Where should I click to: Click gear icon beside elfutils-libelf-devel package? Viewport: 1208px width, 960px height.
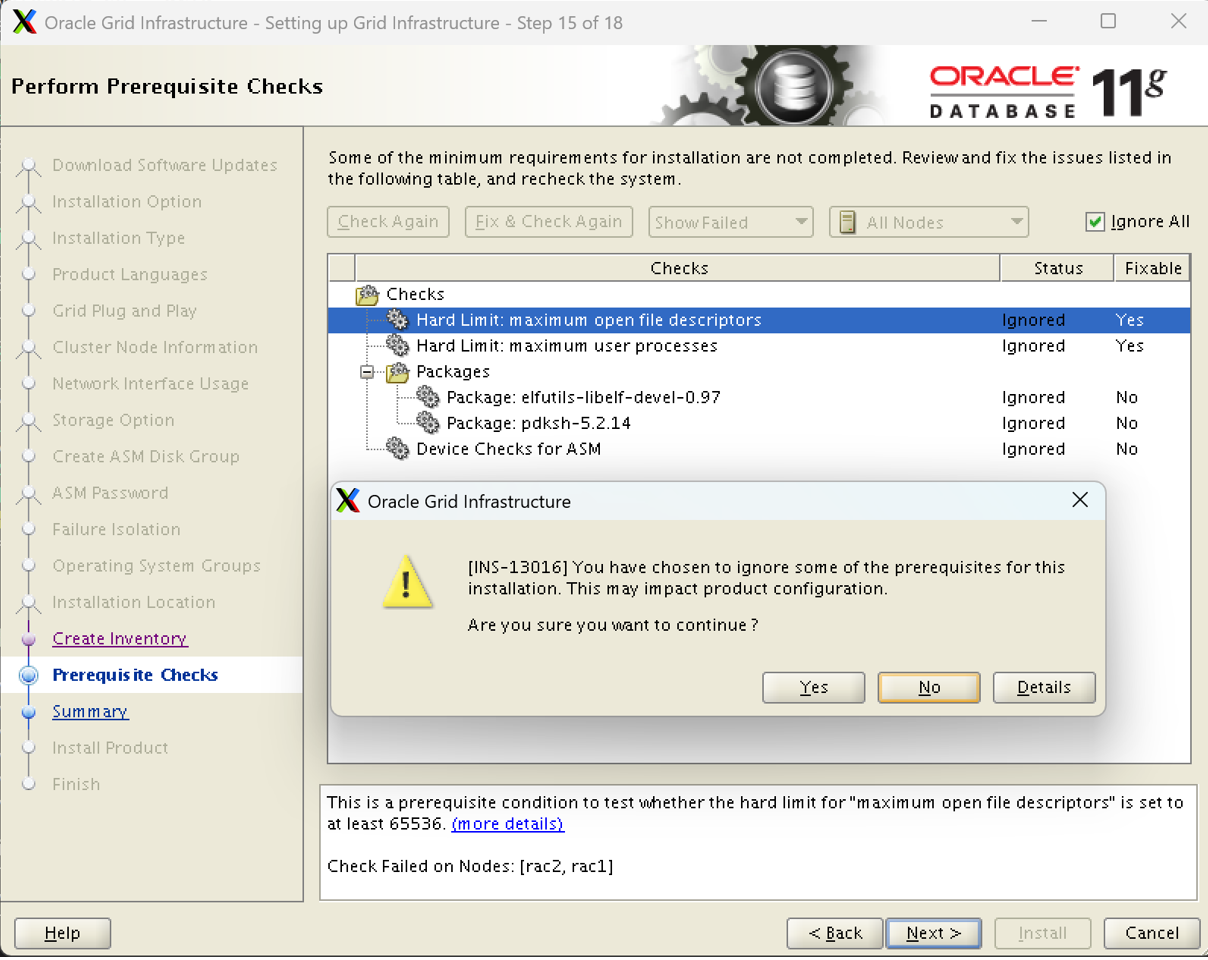pyautogui.click(x=428, y=398)
